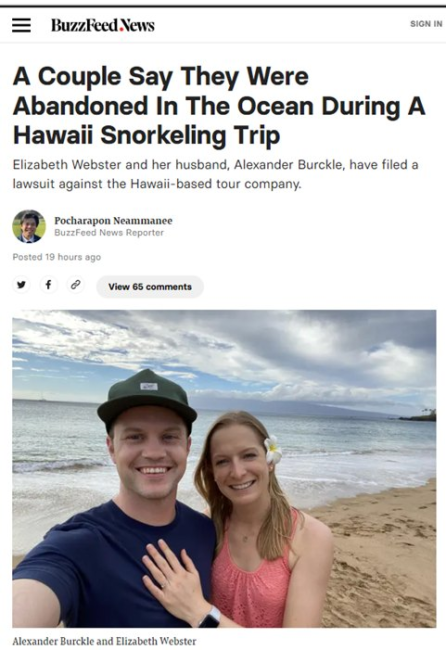Click the white flower in woman's hair
Image resolution: width=446 pixels, height=650 pixels.
[x=273, y=450]
